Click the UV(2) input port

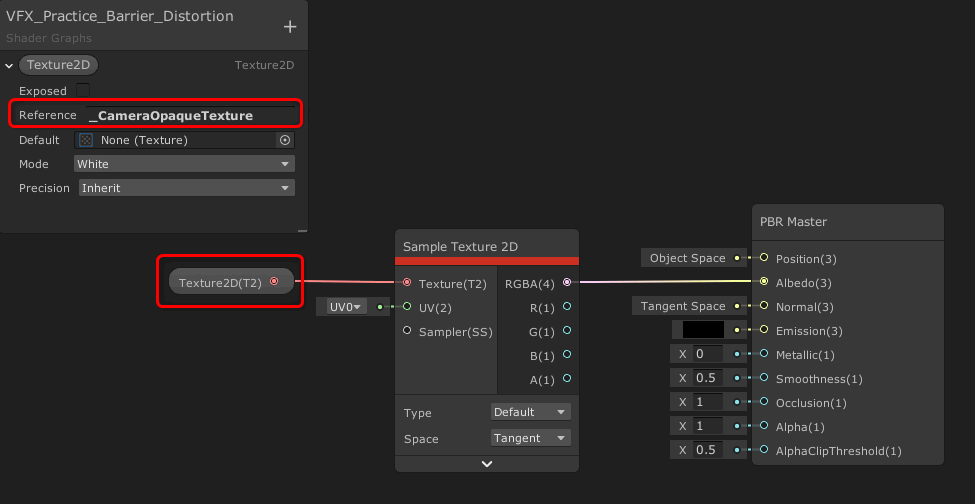click(407, 306)
